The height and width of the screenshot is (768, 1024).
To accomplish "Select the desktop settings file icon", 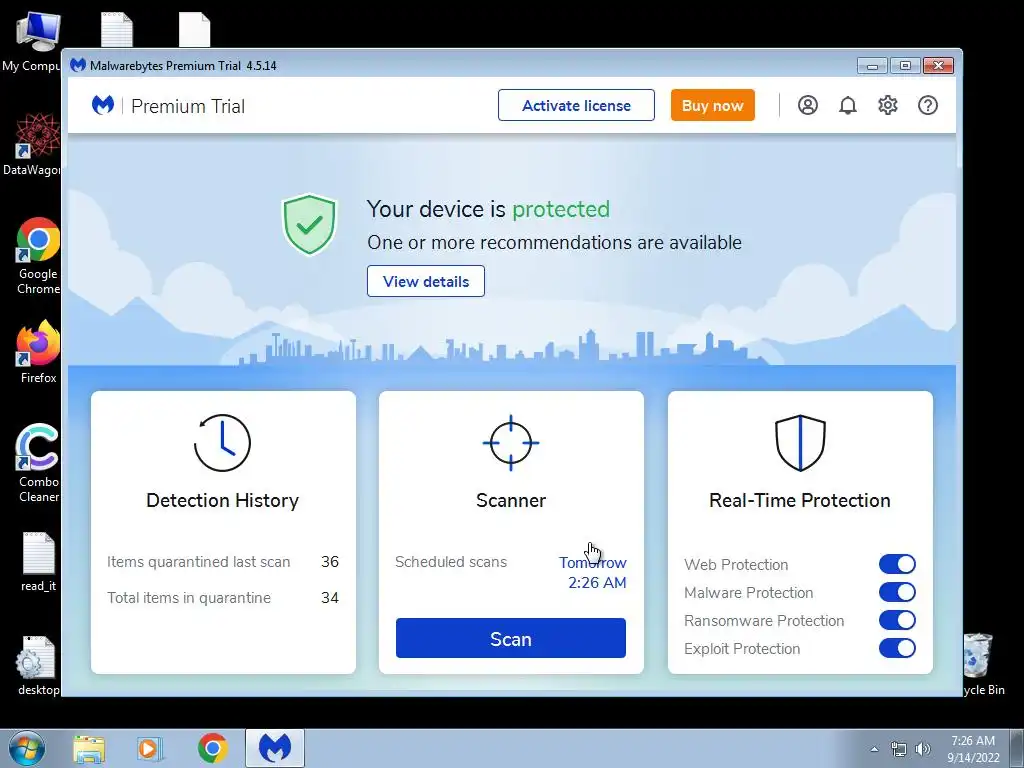I will pos(38,665).
